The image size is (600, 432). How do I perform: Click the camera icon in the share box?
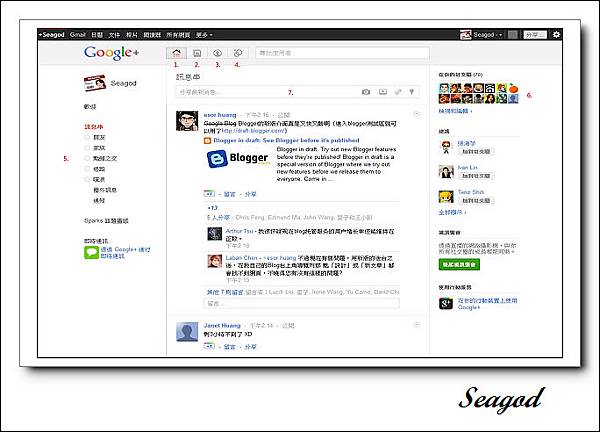point(366,92)
